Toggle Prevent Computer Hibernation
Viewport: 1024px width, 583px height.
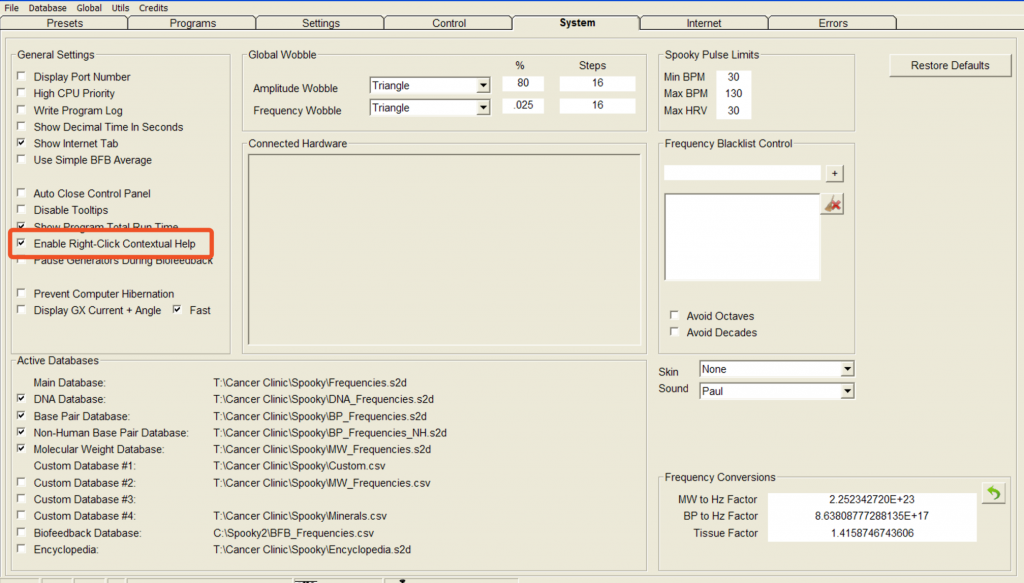pyautogui.click(x=22, y=294)
